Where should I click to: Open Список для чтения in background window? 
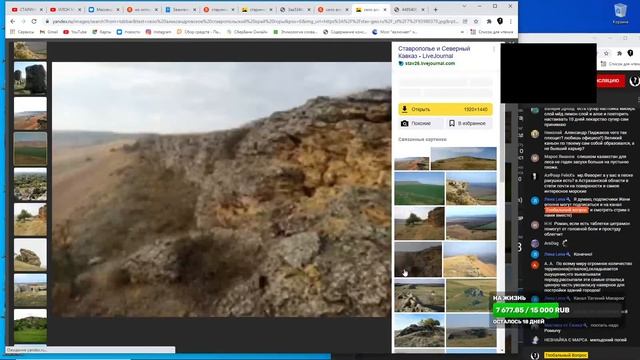(620, 64)
